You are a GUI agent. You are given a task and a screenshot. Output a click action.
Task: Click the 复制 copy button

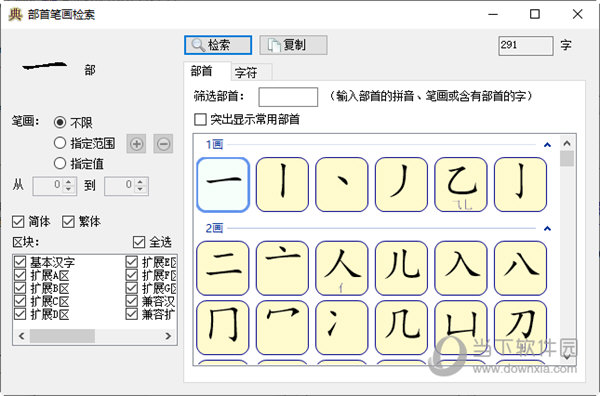[x=293, y=45]
